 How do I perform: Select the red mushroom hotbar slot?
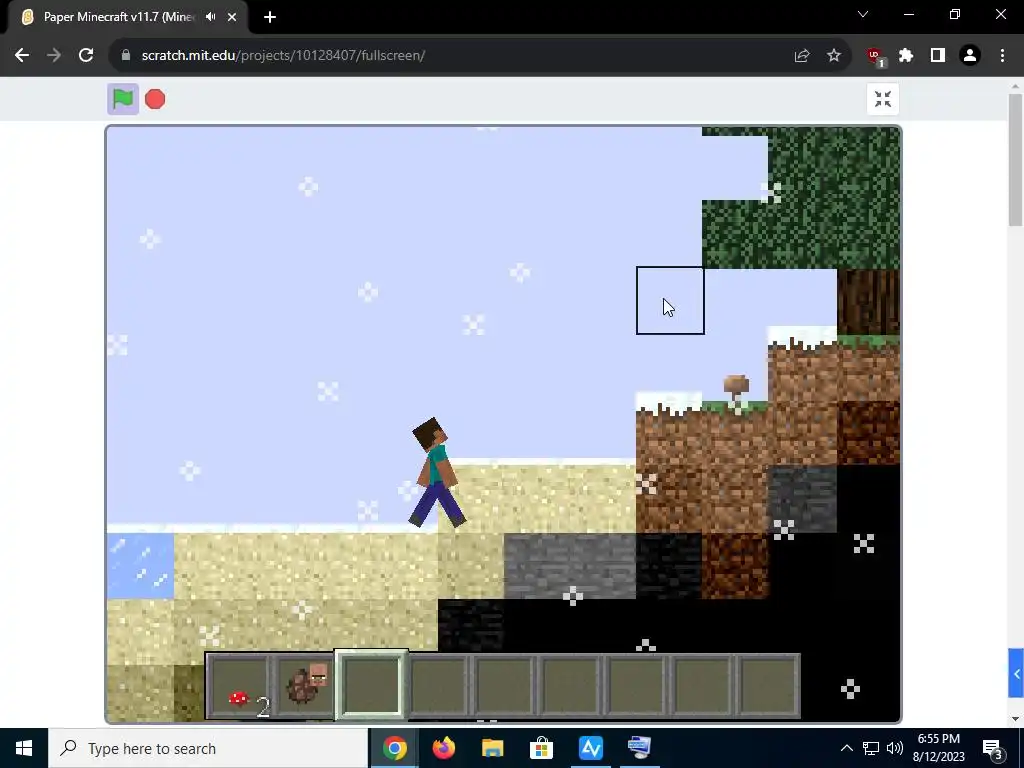[241, 686]
